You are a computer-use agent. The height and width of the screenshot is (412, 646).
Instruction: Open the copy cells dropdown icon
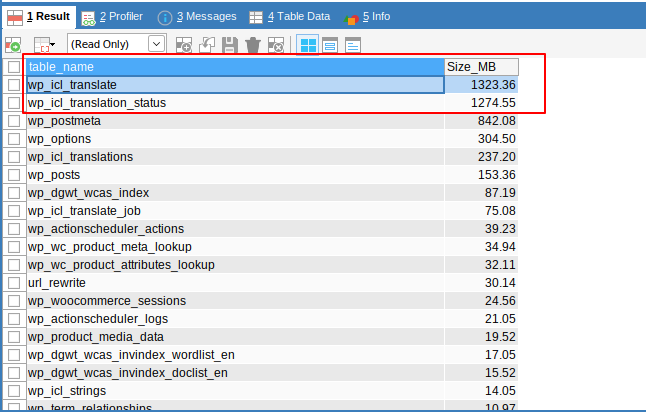[44, 44]
